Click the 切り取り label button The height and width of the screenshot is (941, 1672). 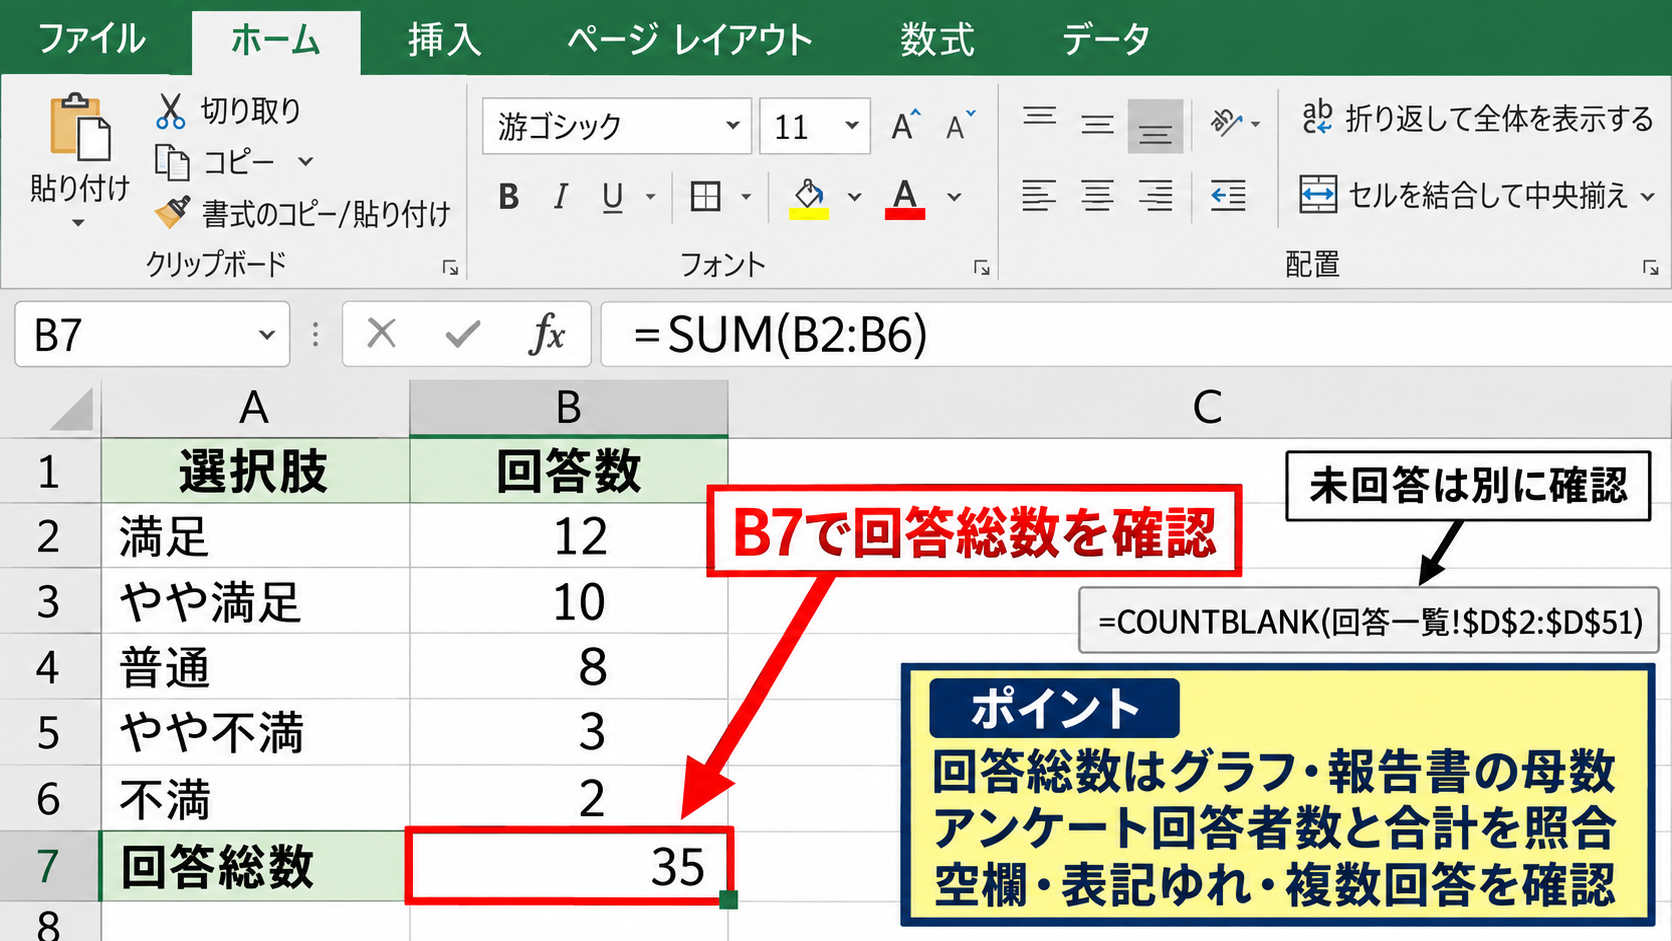click(x=251, y=110)
